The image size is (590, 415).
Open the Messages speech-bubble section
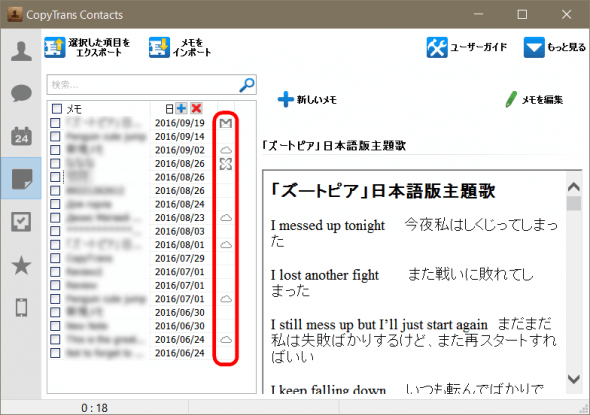click(21, 93)
